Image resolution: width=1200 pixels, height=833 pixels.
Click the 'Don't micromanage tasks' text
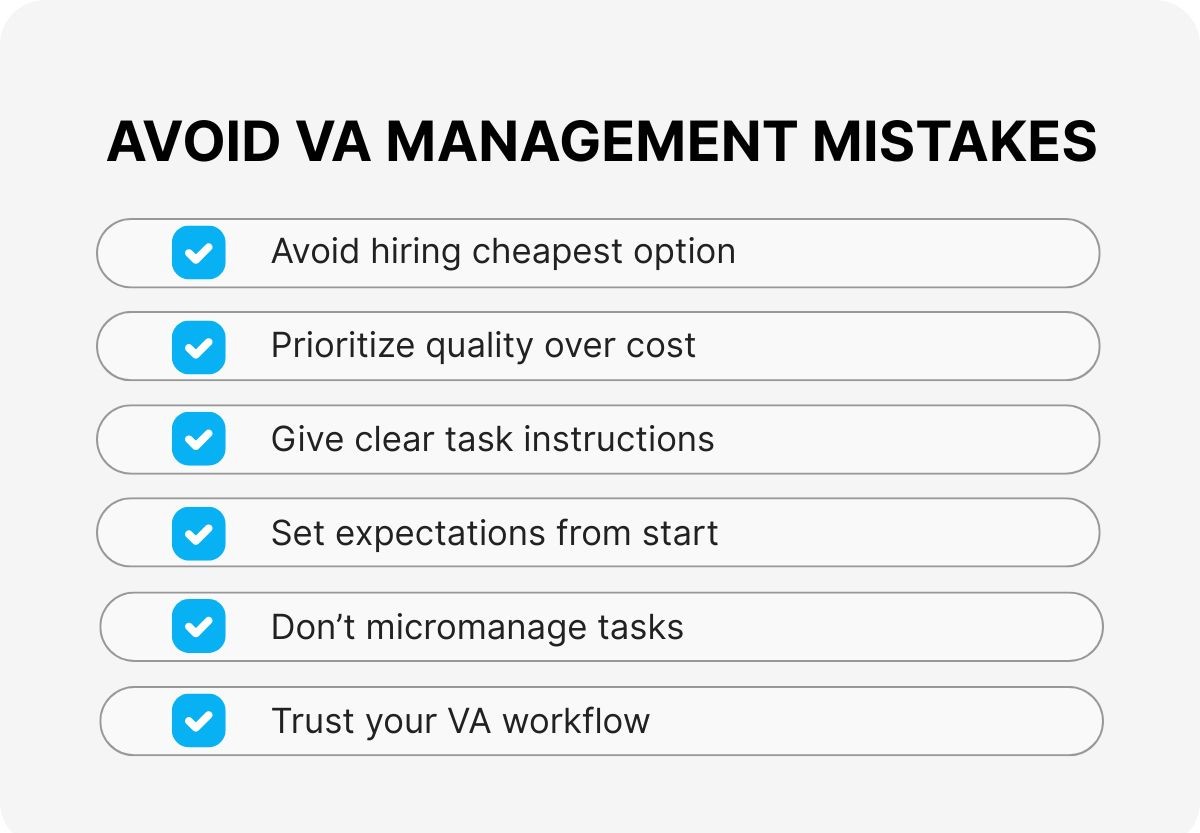tap(477, 627)
